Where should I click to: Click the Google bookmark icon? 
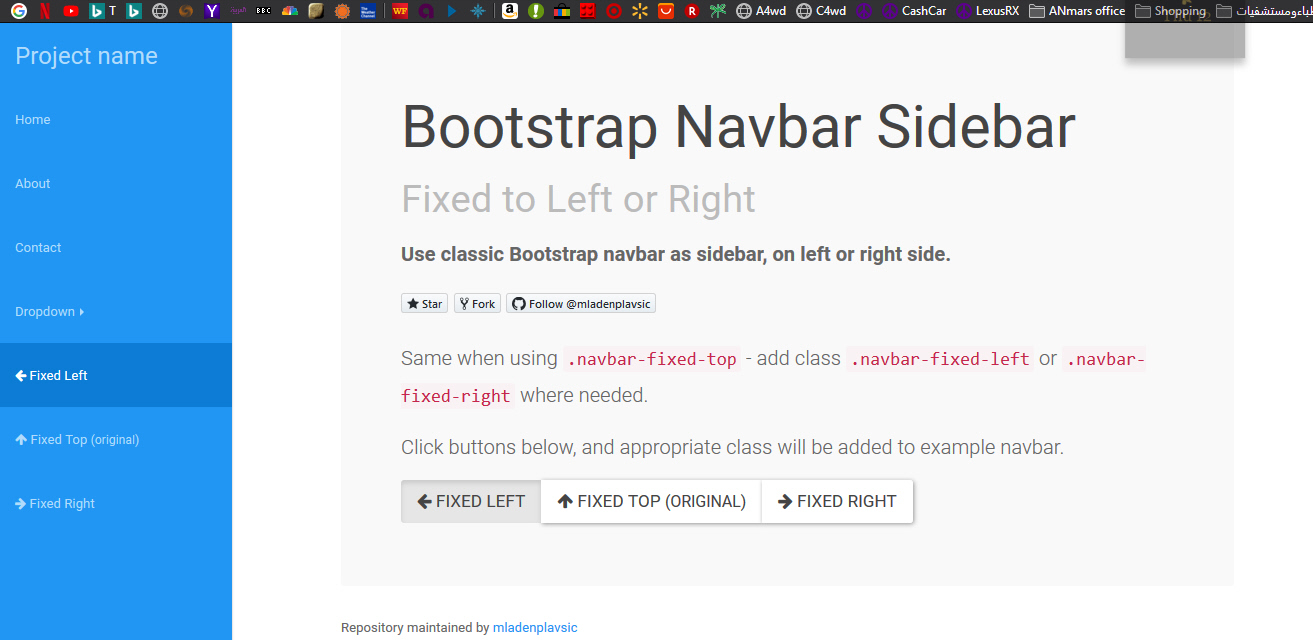click(18, 11)
